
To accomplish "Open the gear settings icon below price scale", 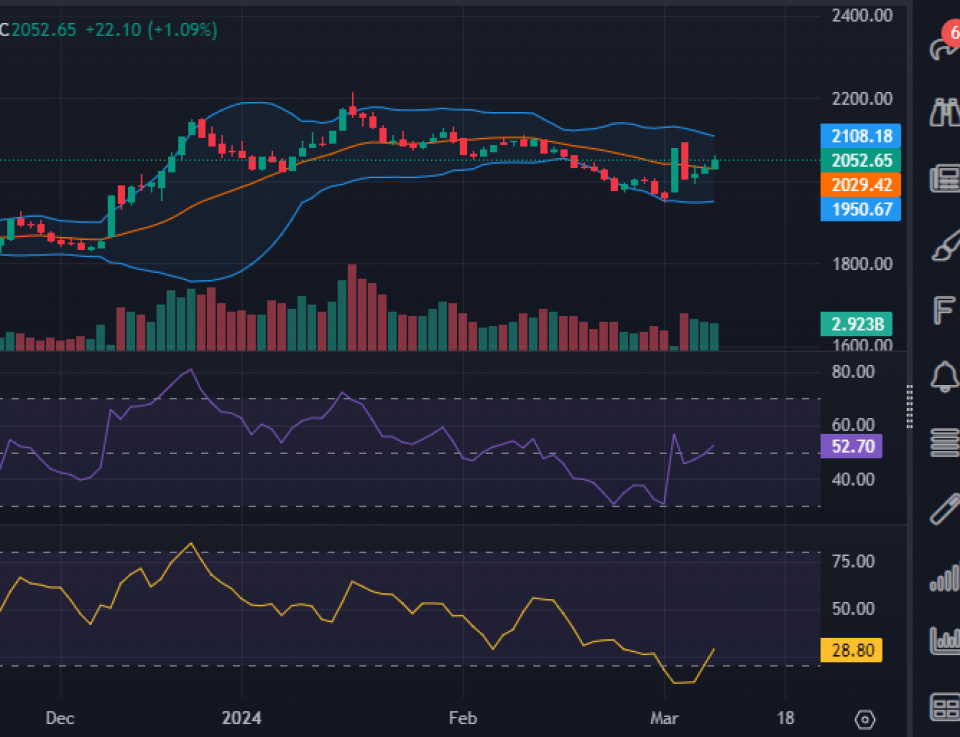I will tap(866, 719).
